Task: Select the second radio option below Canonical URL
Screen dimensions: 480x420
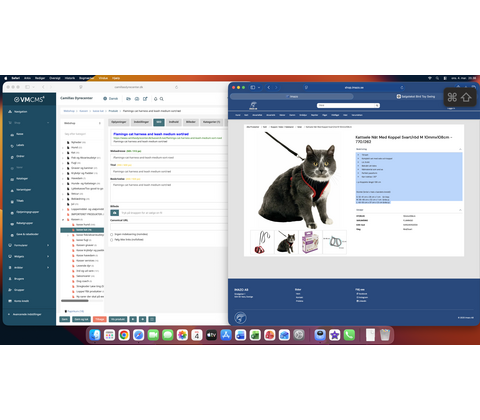Action: 112,240
